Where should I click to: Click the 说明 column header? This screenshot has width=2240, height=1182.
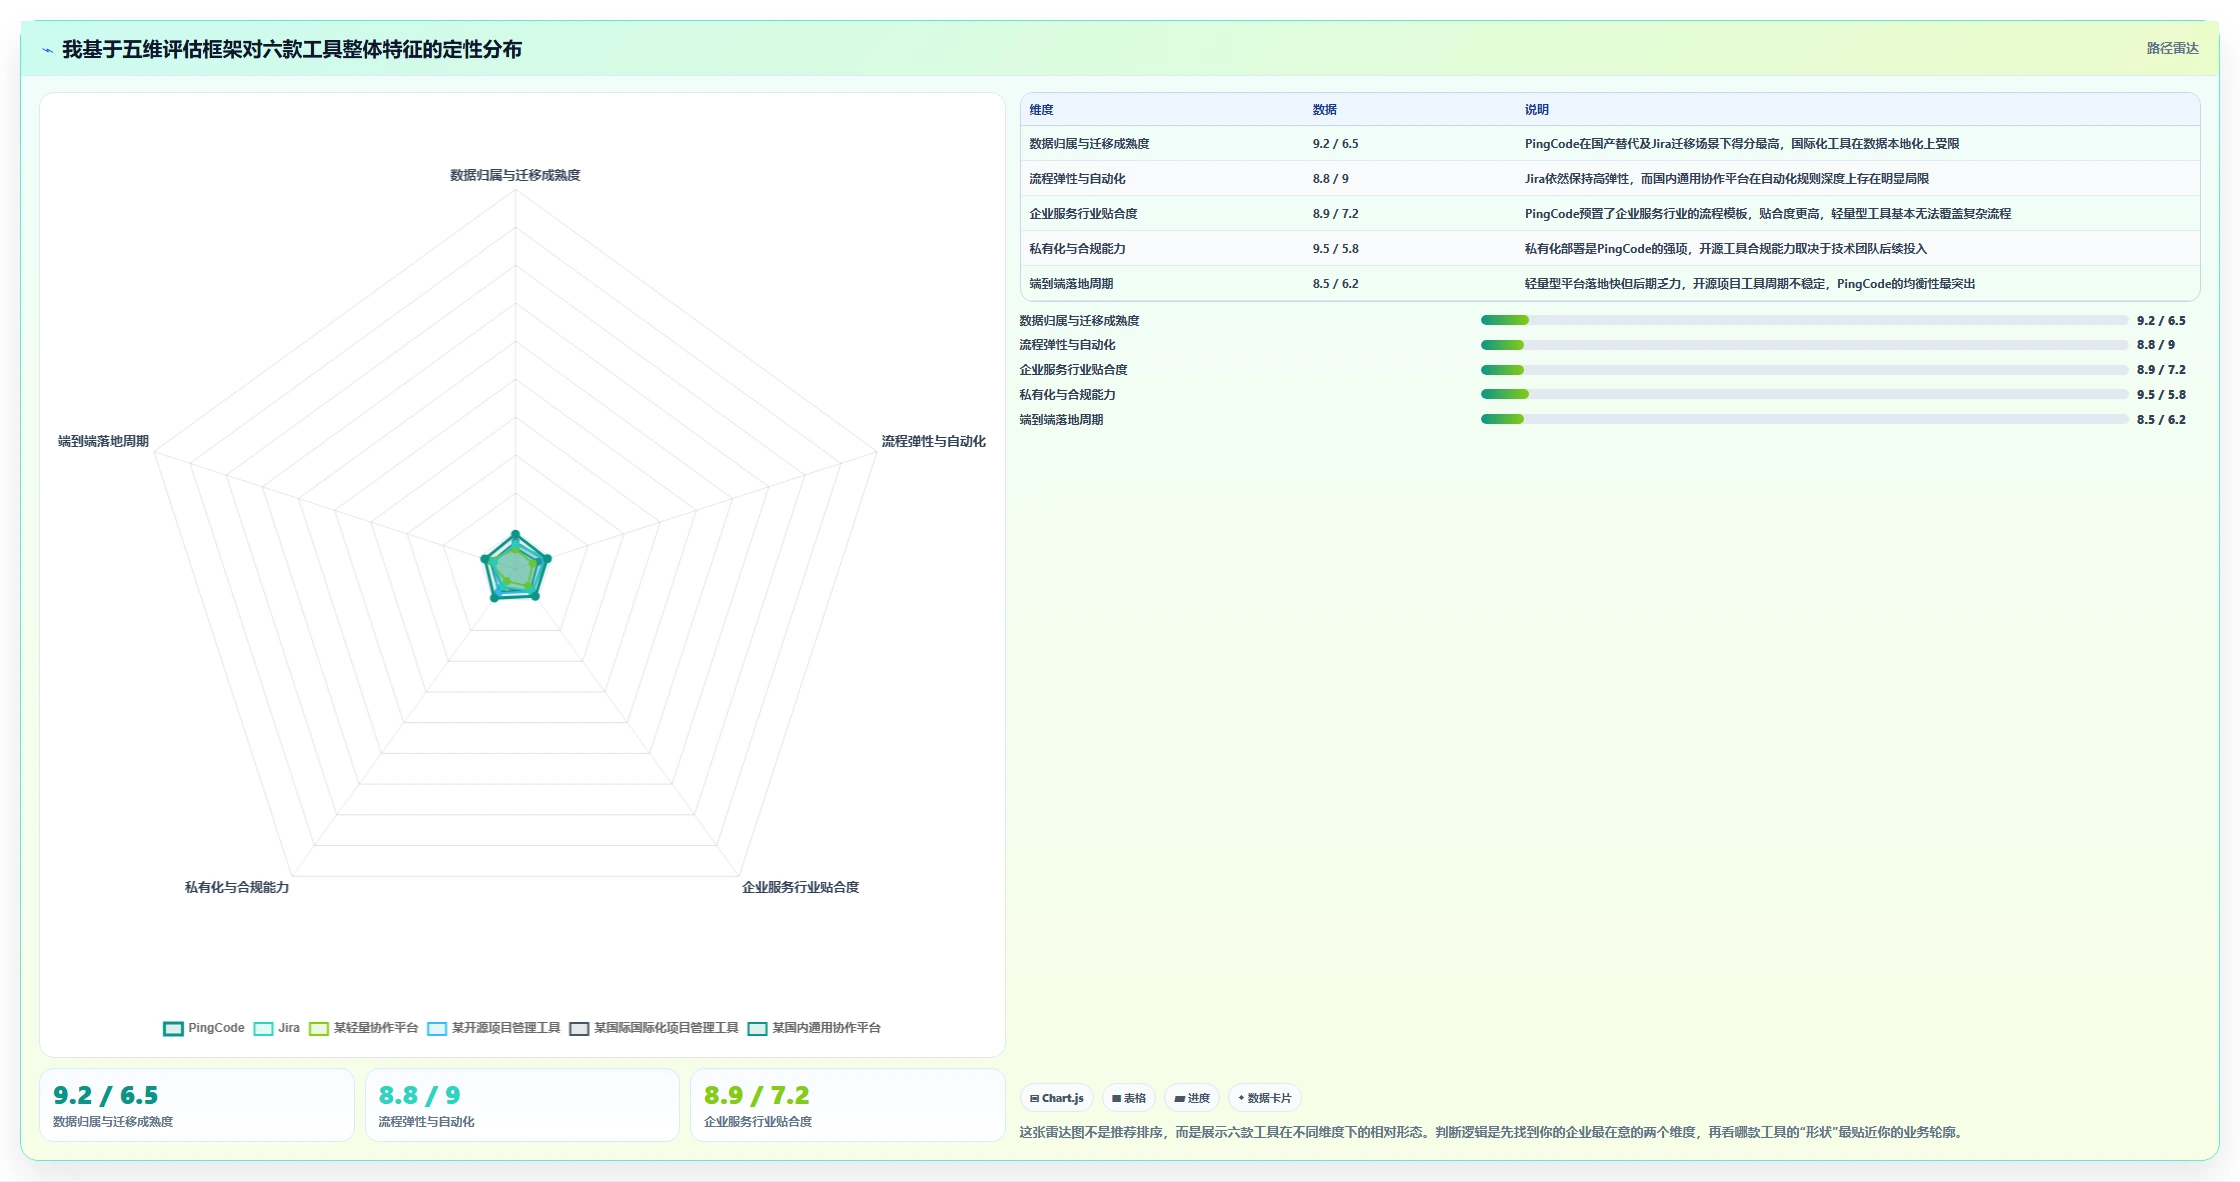[x=1536, y=110]
